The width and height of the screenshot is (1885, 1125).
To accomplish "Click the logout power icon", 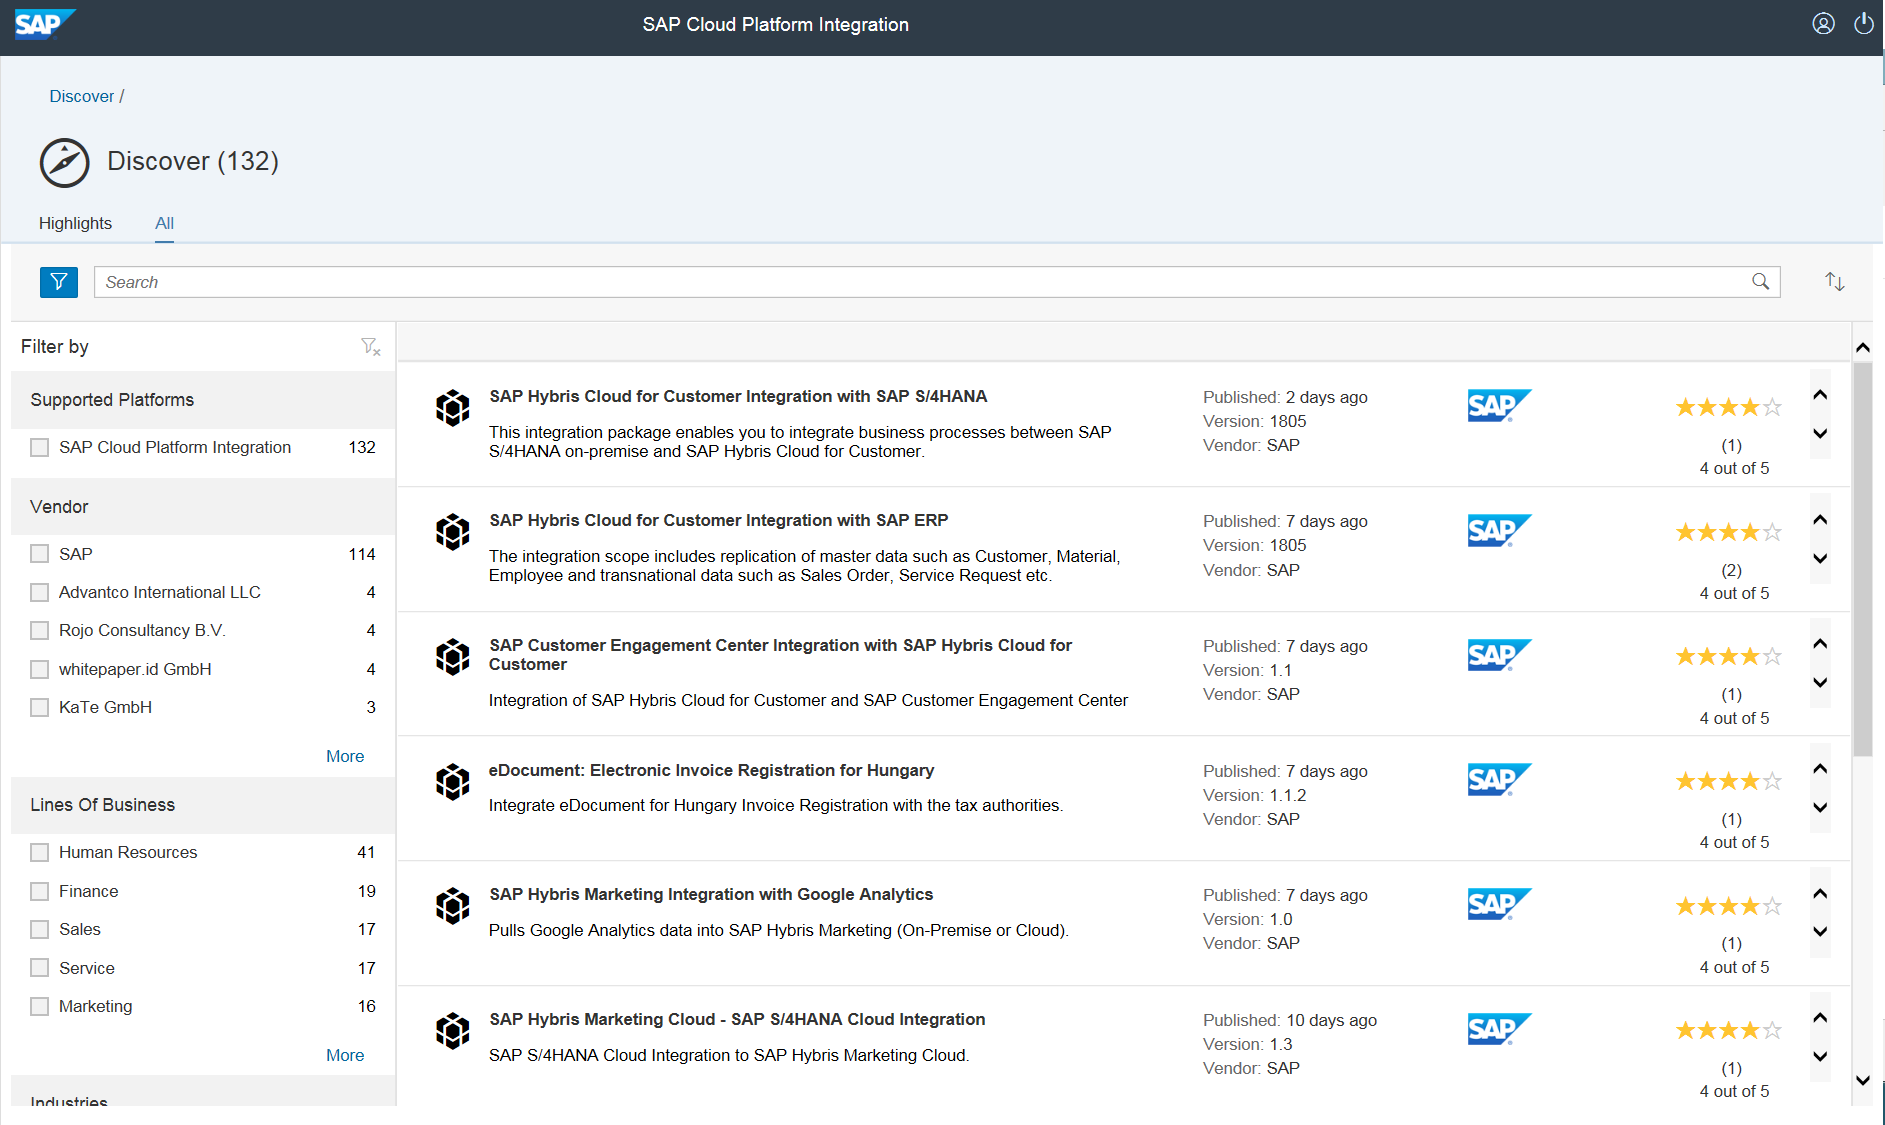I will pyautogui.click(x=1864, y=24).
